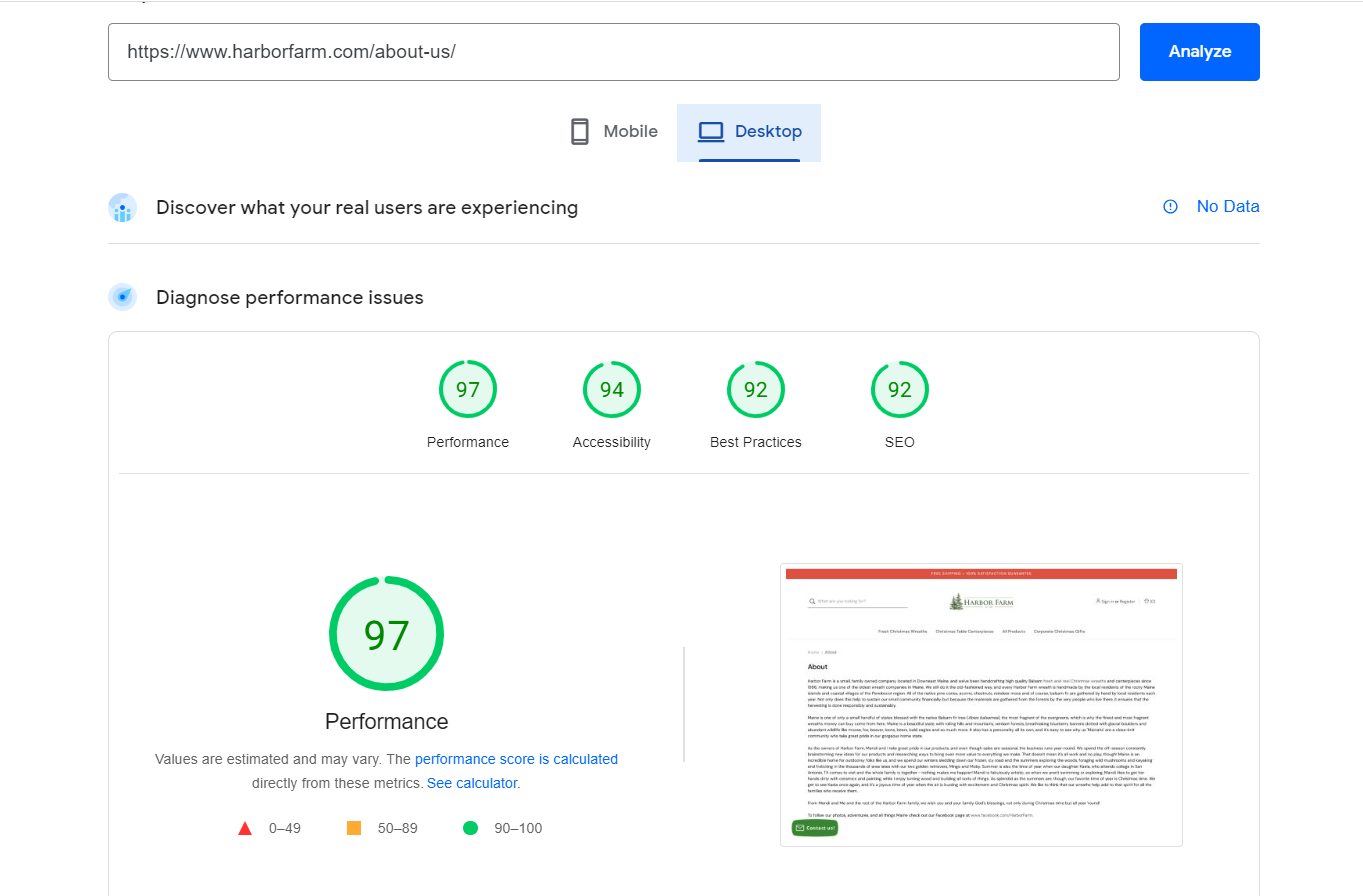Select the Desktop tab
This screenshot has width=1363, height=896.
749,132
